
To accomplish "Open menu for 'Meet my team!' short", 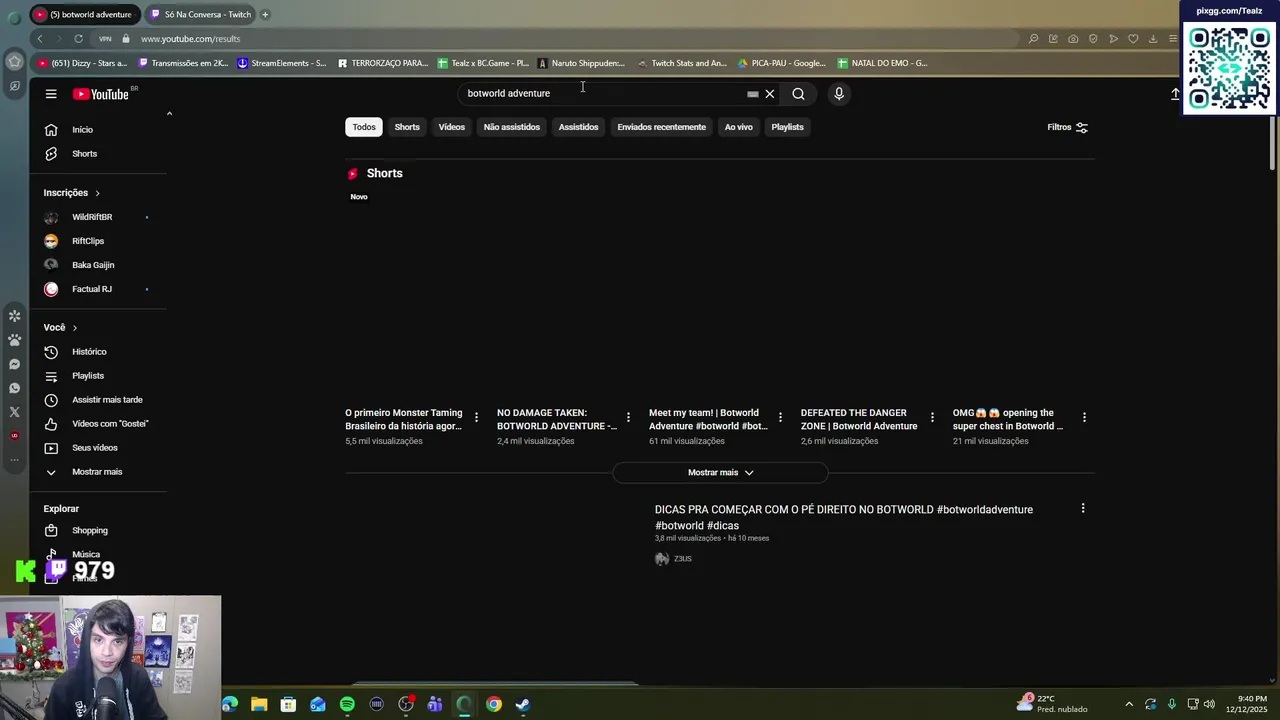I will coord(780,417).
